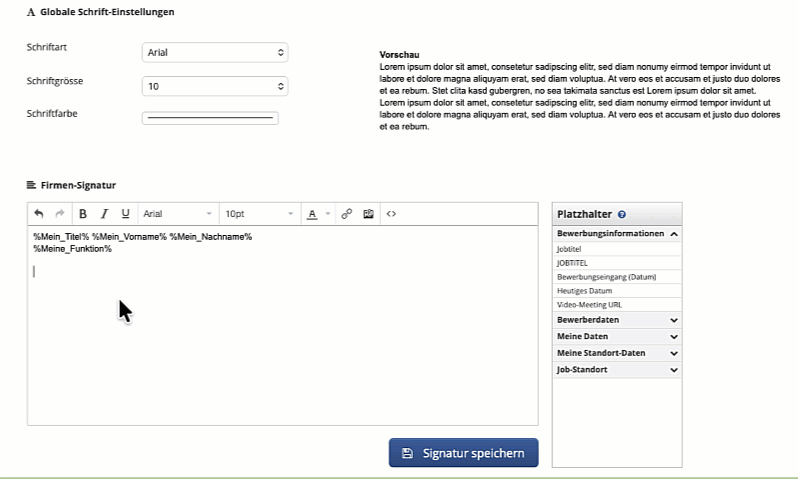Screen dimensions: 798x479
Task: Click the redo arrow in editor toolbar
Action: point(59,214)
